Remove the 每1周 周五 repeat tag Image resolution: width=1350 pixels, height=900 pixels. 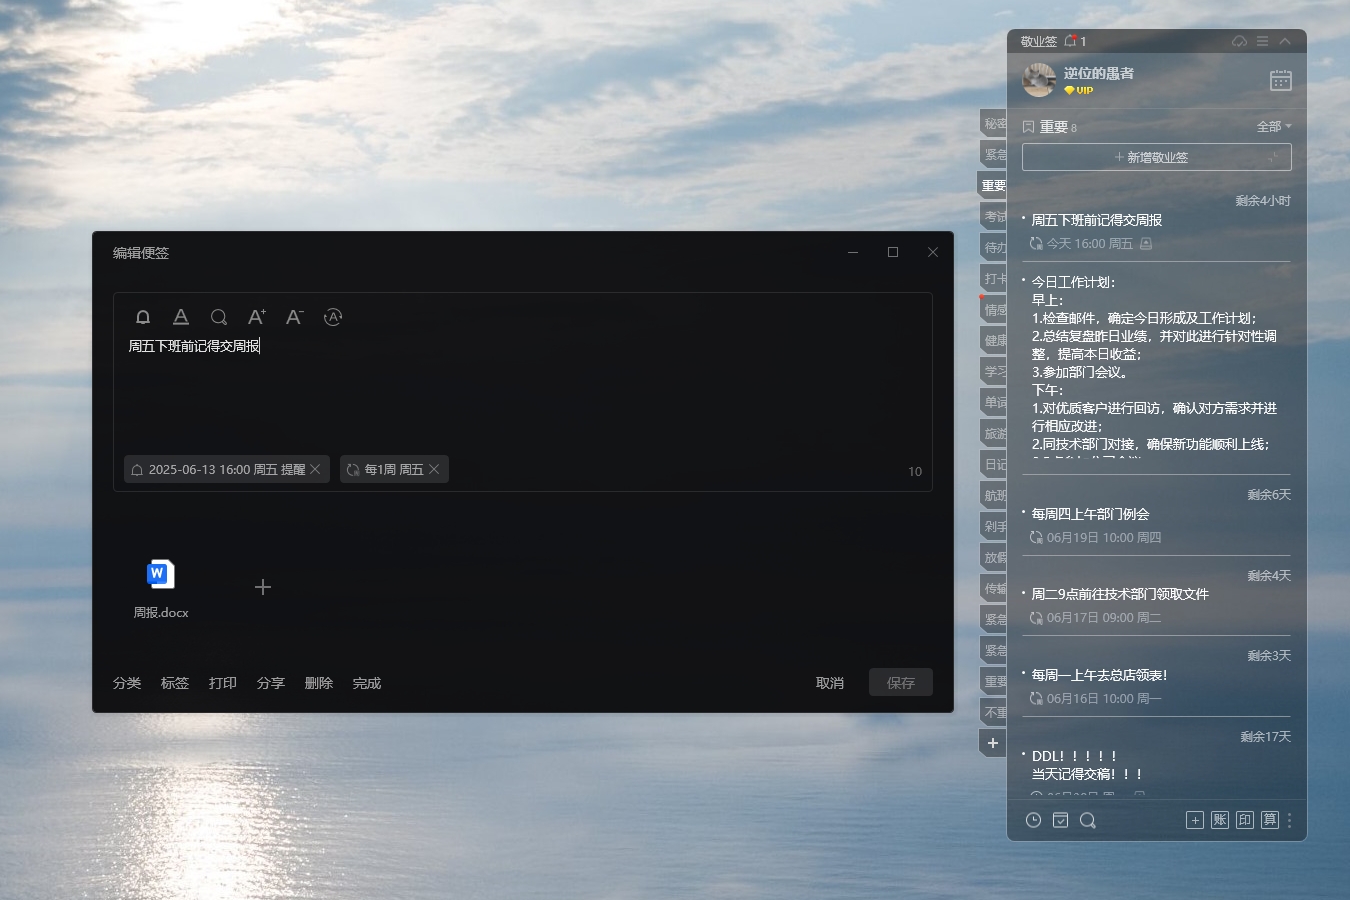coord(434,469)
